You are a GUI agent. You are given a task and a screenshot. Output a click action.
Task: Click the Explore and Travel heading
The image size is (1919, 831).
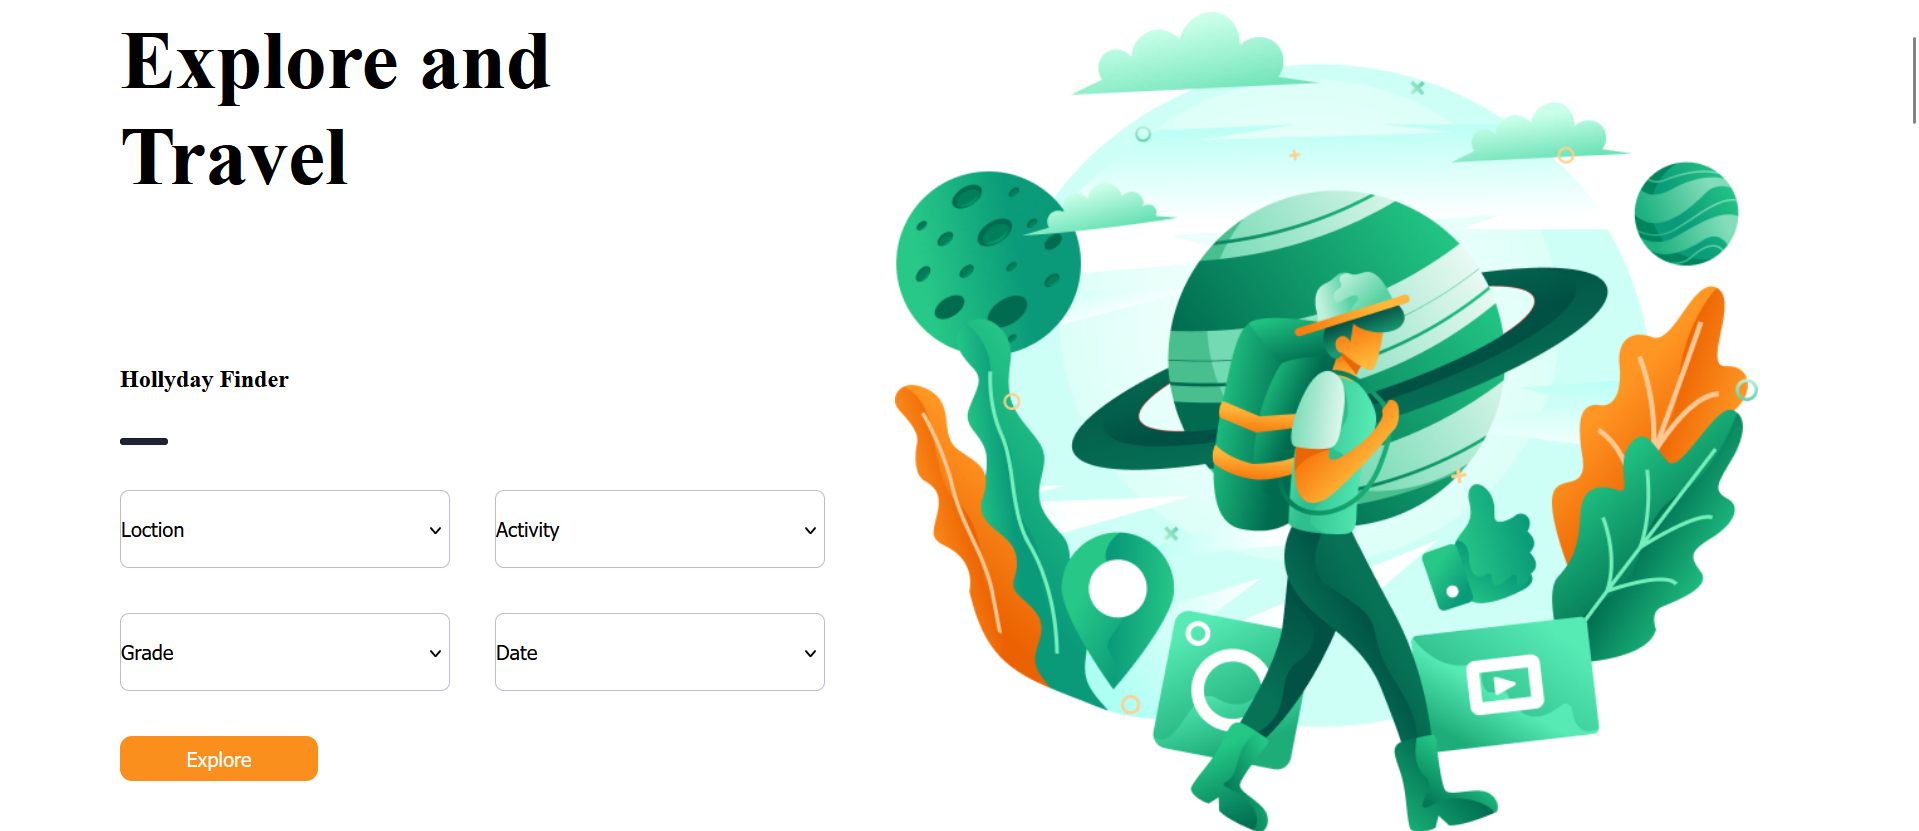point(336,109)
